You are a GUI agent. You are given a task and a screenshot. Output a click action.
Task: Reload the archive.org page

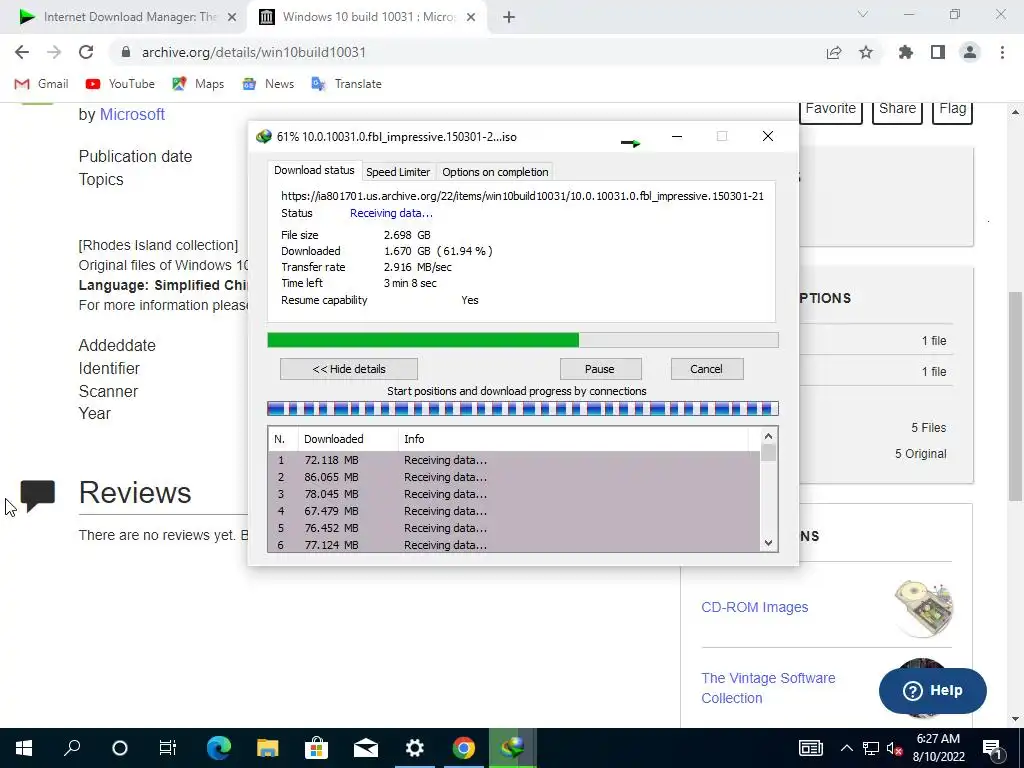pos(86,52)
